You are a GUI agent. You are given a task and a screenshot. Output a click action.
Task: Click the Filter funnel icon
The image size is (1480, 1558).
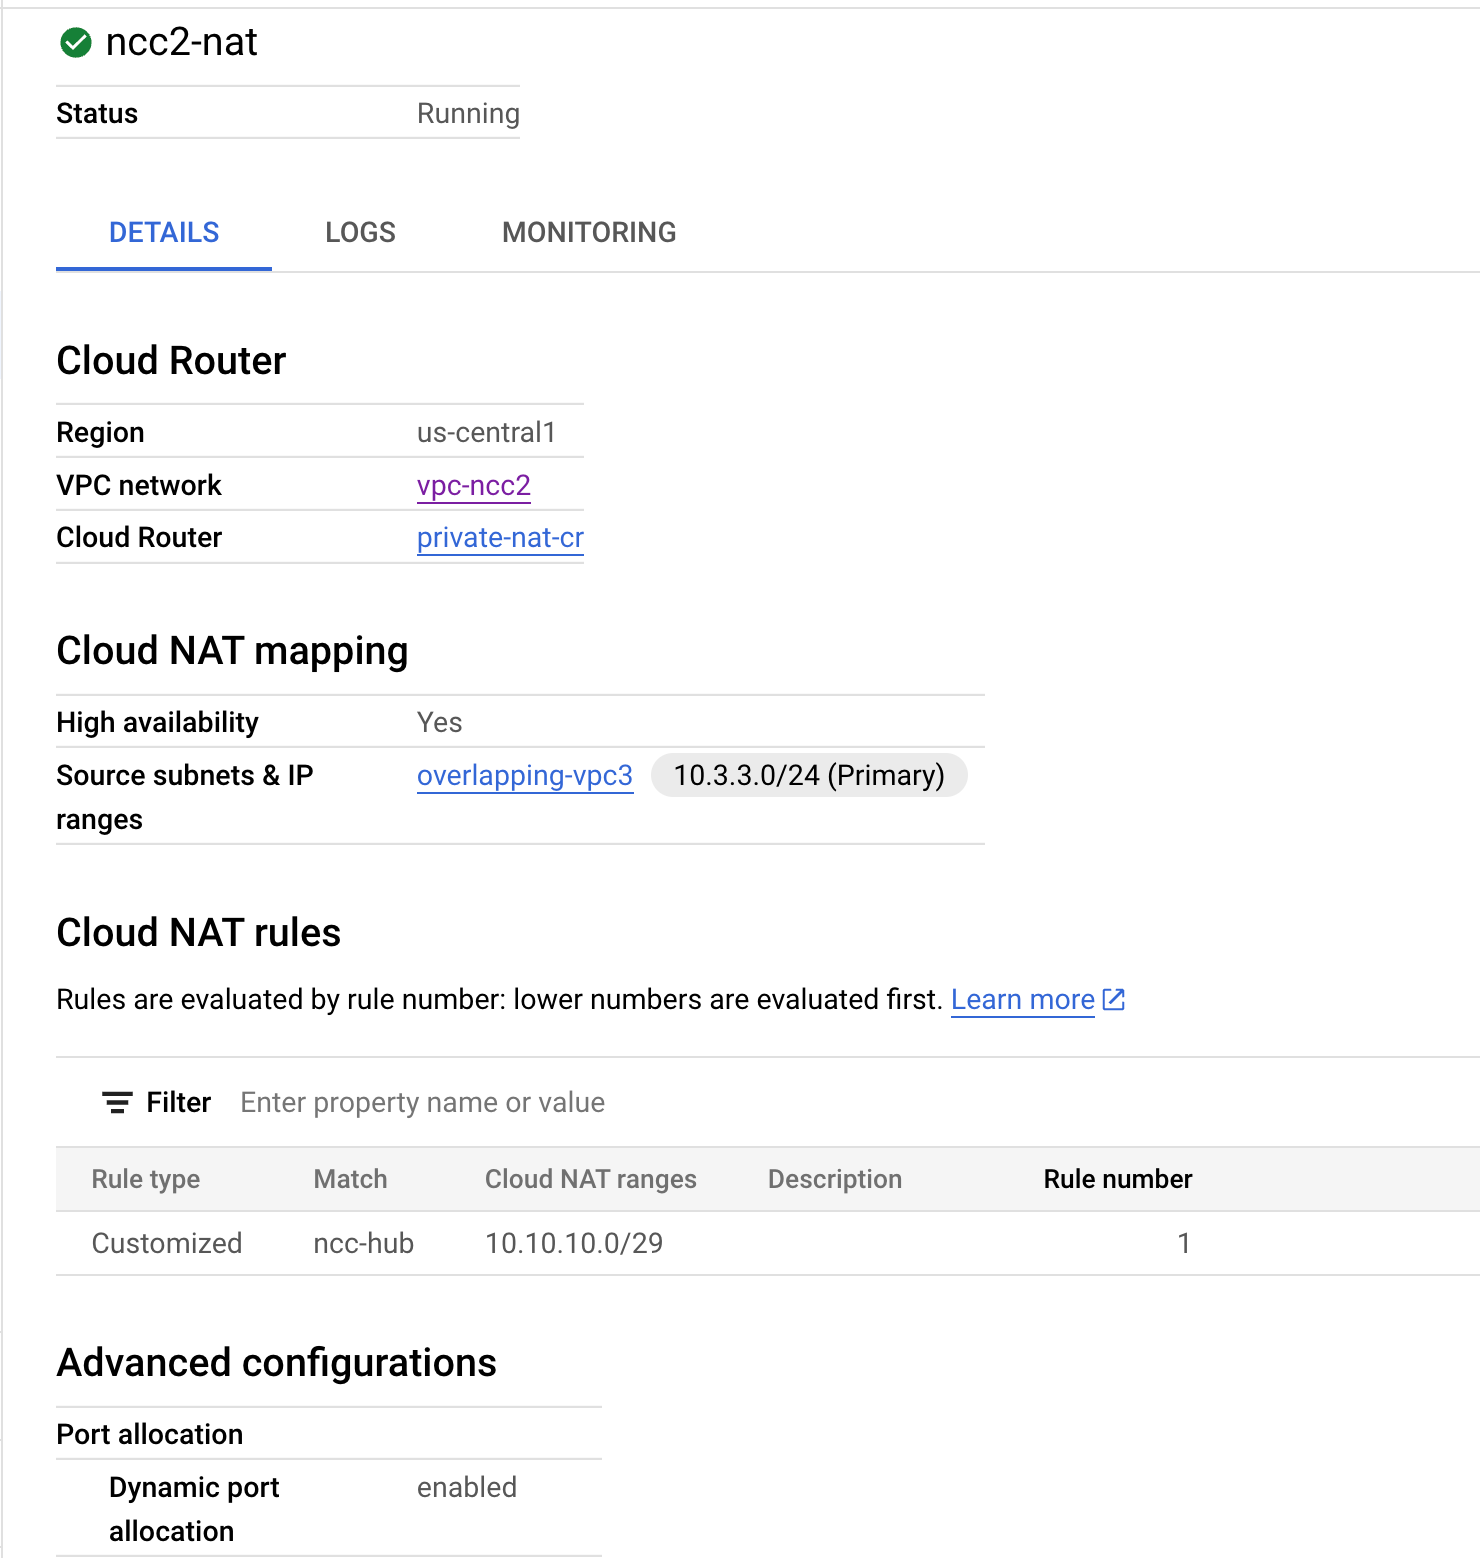pyautogui.click(x=117, y=1102)
